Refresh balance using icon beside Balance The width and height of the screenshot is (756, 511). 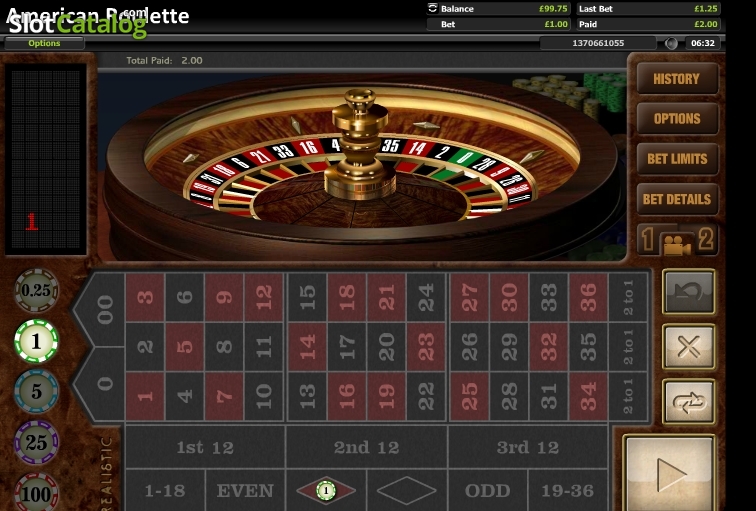[x=432, y=8]
